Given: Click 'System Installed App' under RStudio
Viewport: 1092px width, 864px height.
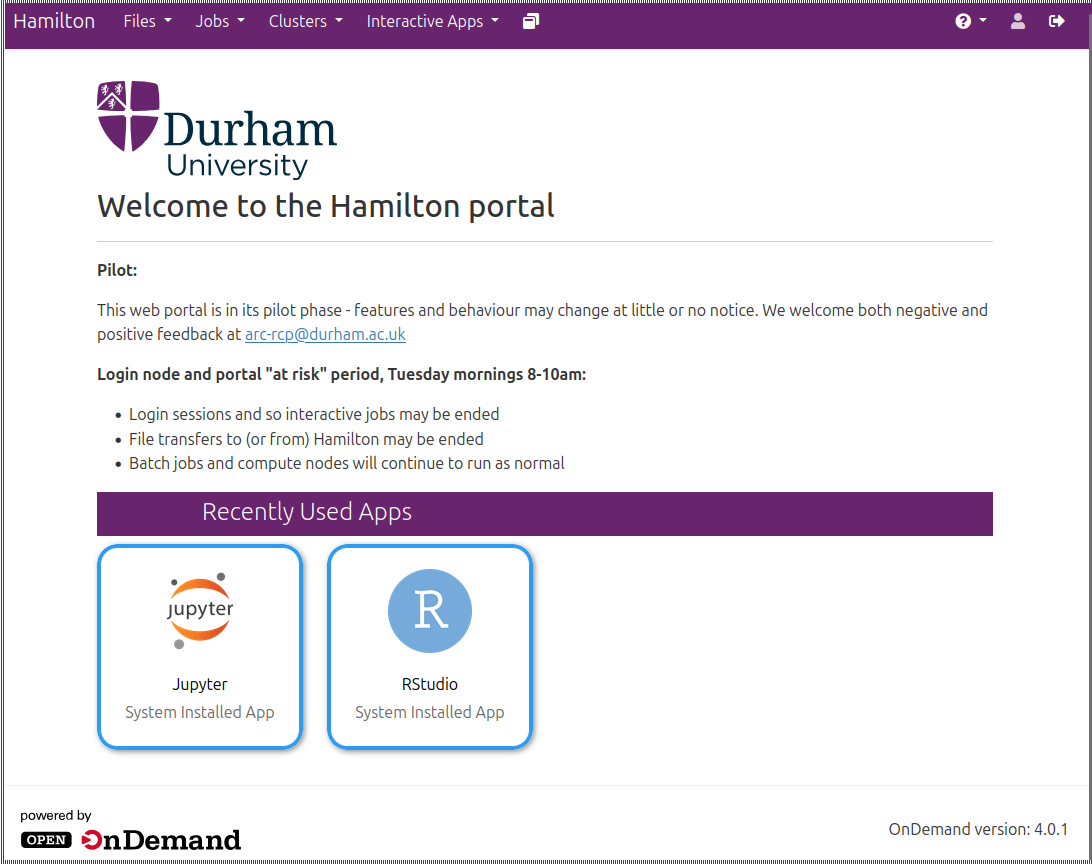Looking at the screenshot, I should point(430,712).
